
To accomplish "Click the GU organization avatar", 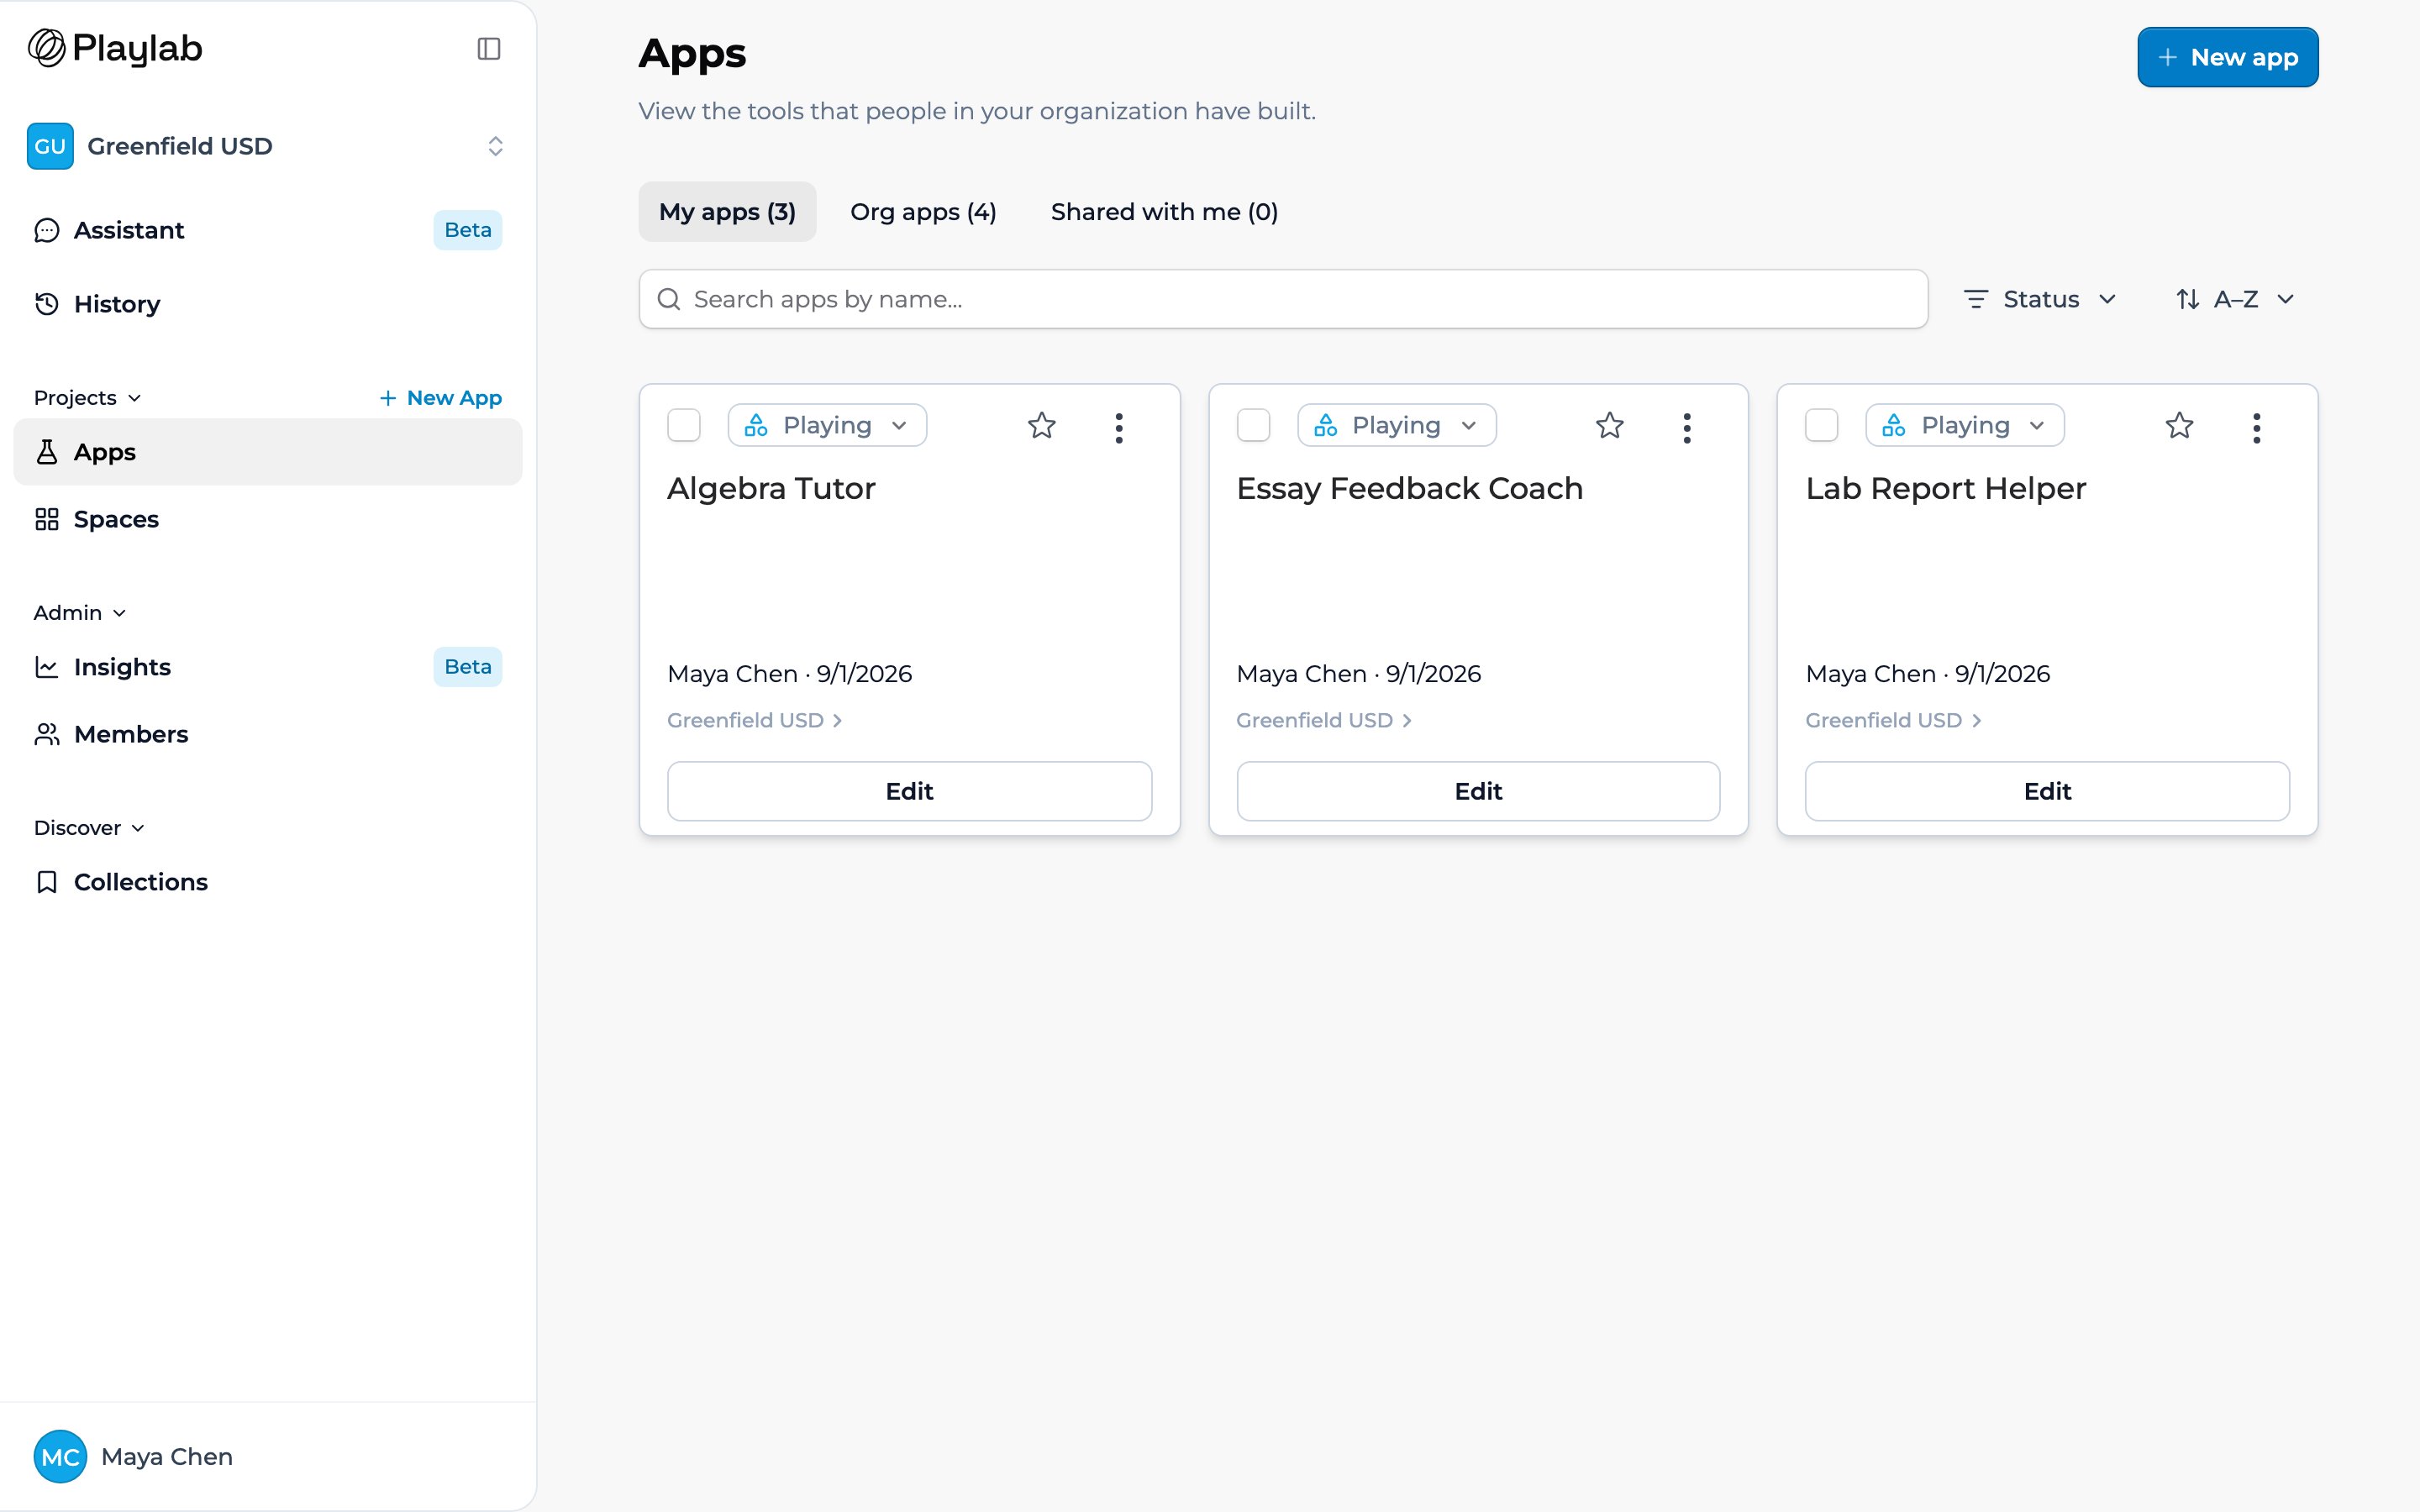I will click(50, 146).
